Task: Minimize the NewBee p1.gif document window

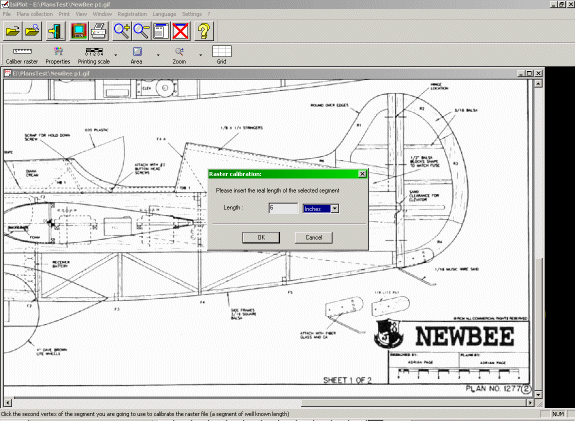Action: (x=521, y=73)
